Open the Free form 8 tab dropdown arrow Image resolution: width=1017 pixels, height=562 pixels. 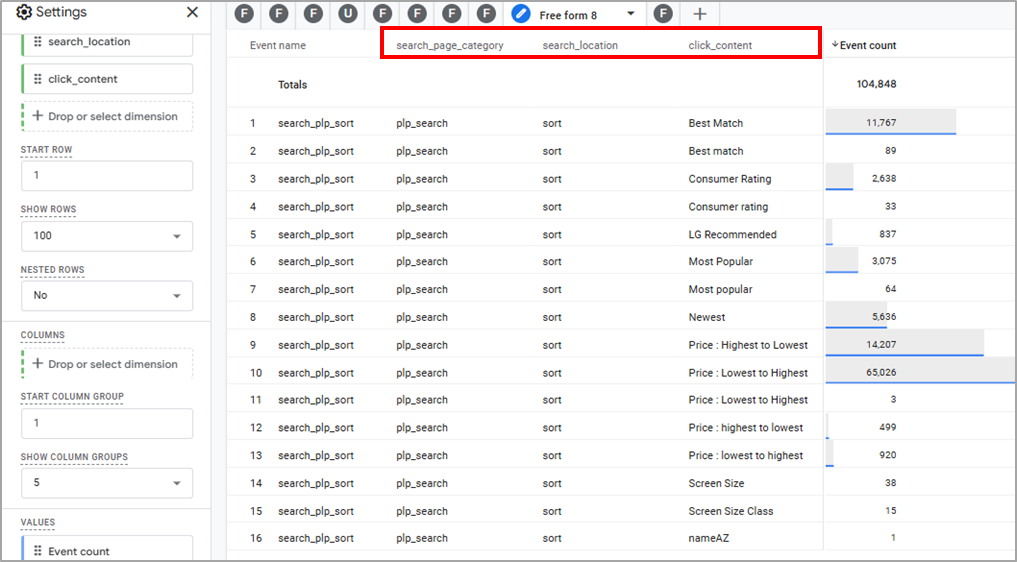tap(630, 14)
